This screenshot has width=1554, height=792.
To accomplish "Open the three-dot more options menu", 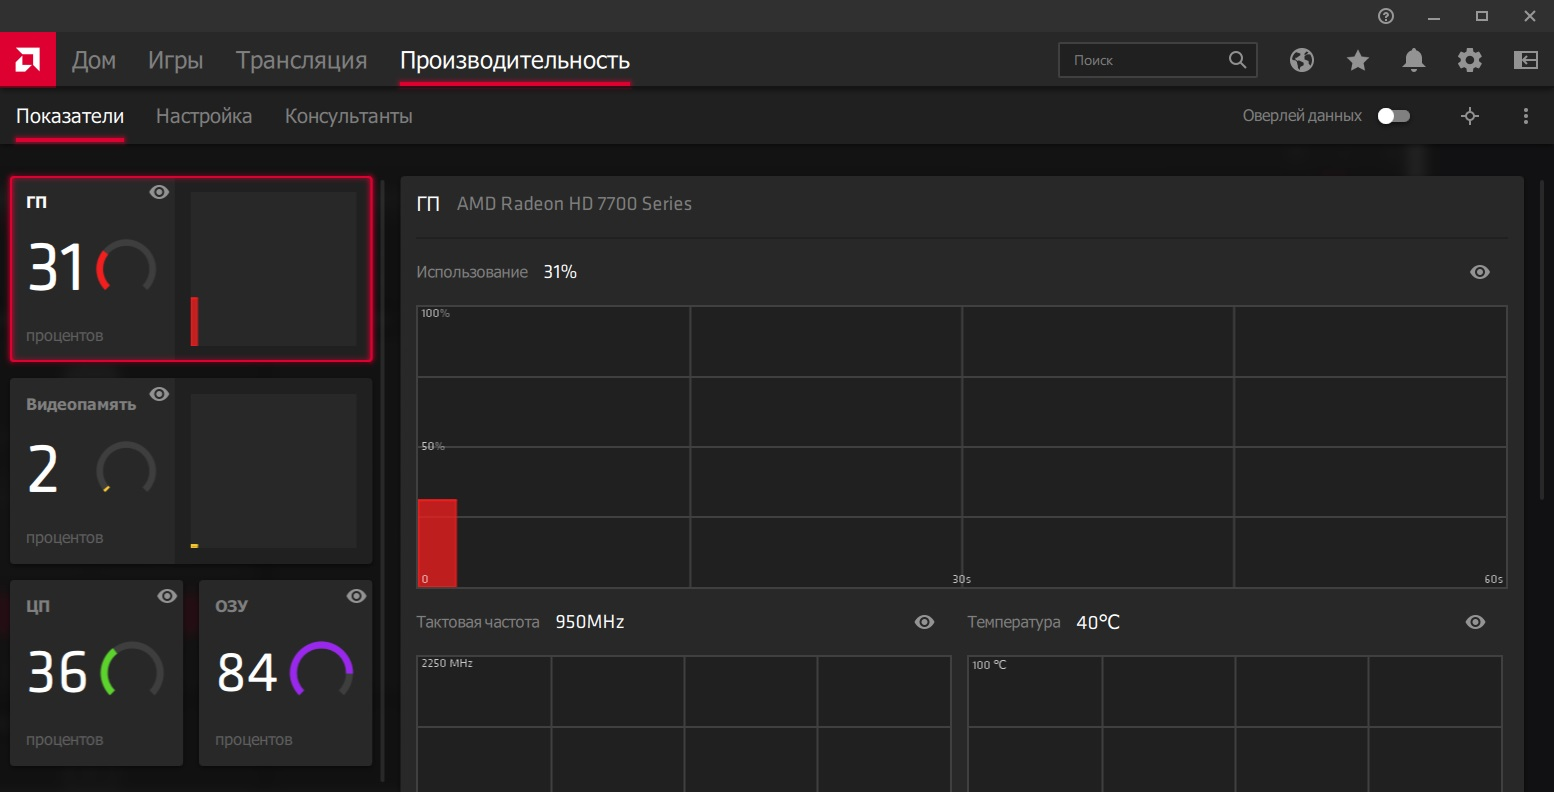I will click(x=1526, y=116).
